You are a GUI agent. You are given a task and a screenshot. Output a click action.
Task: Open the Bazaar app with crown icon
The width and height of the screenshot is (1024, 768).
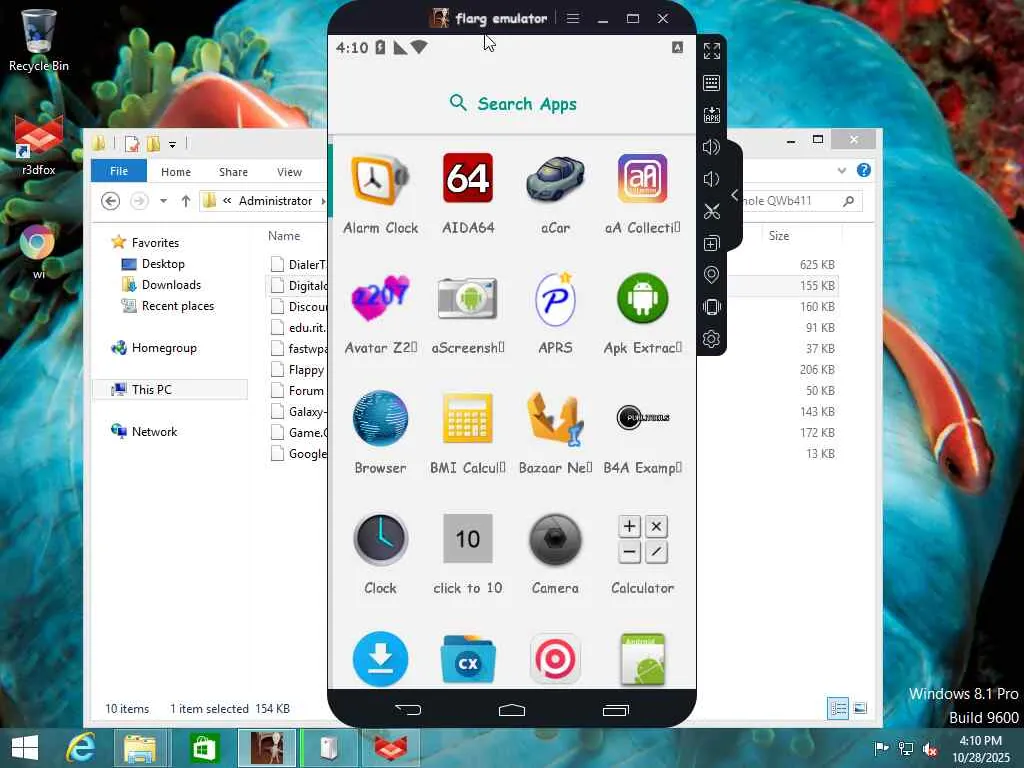[x=555, y=418]
